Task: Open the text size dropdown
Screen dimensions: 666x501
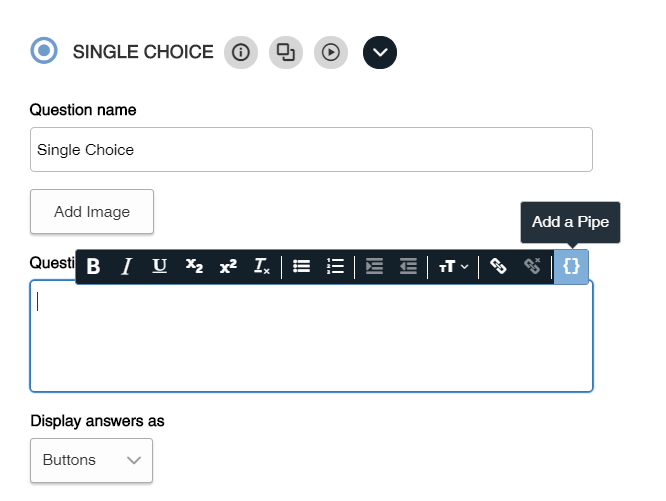Action: (453, 266)
